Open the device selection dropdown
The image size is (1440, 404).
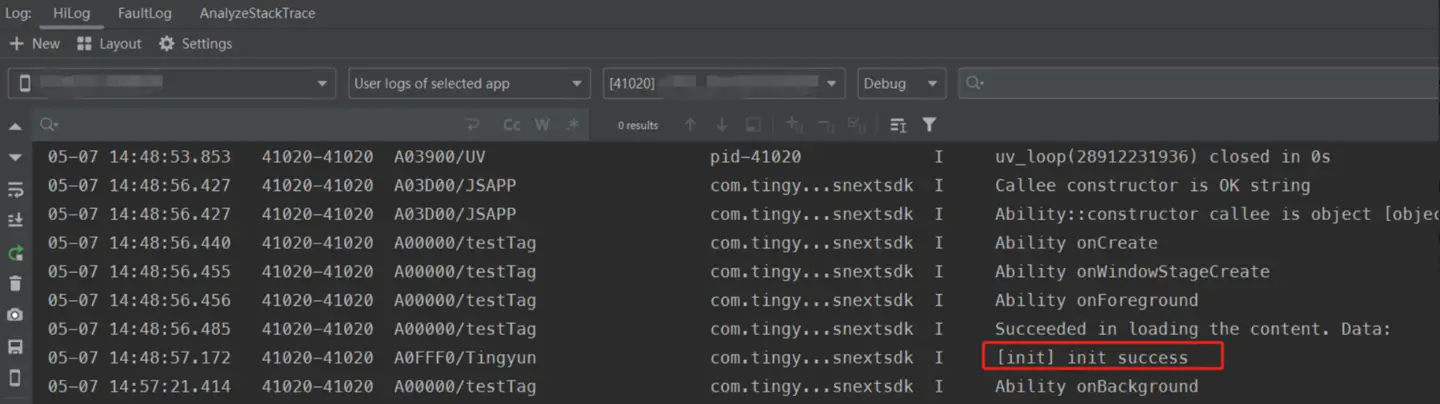click(x=171, y=84)
